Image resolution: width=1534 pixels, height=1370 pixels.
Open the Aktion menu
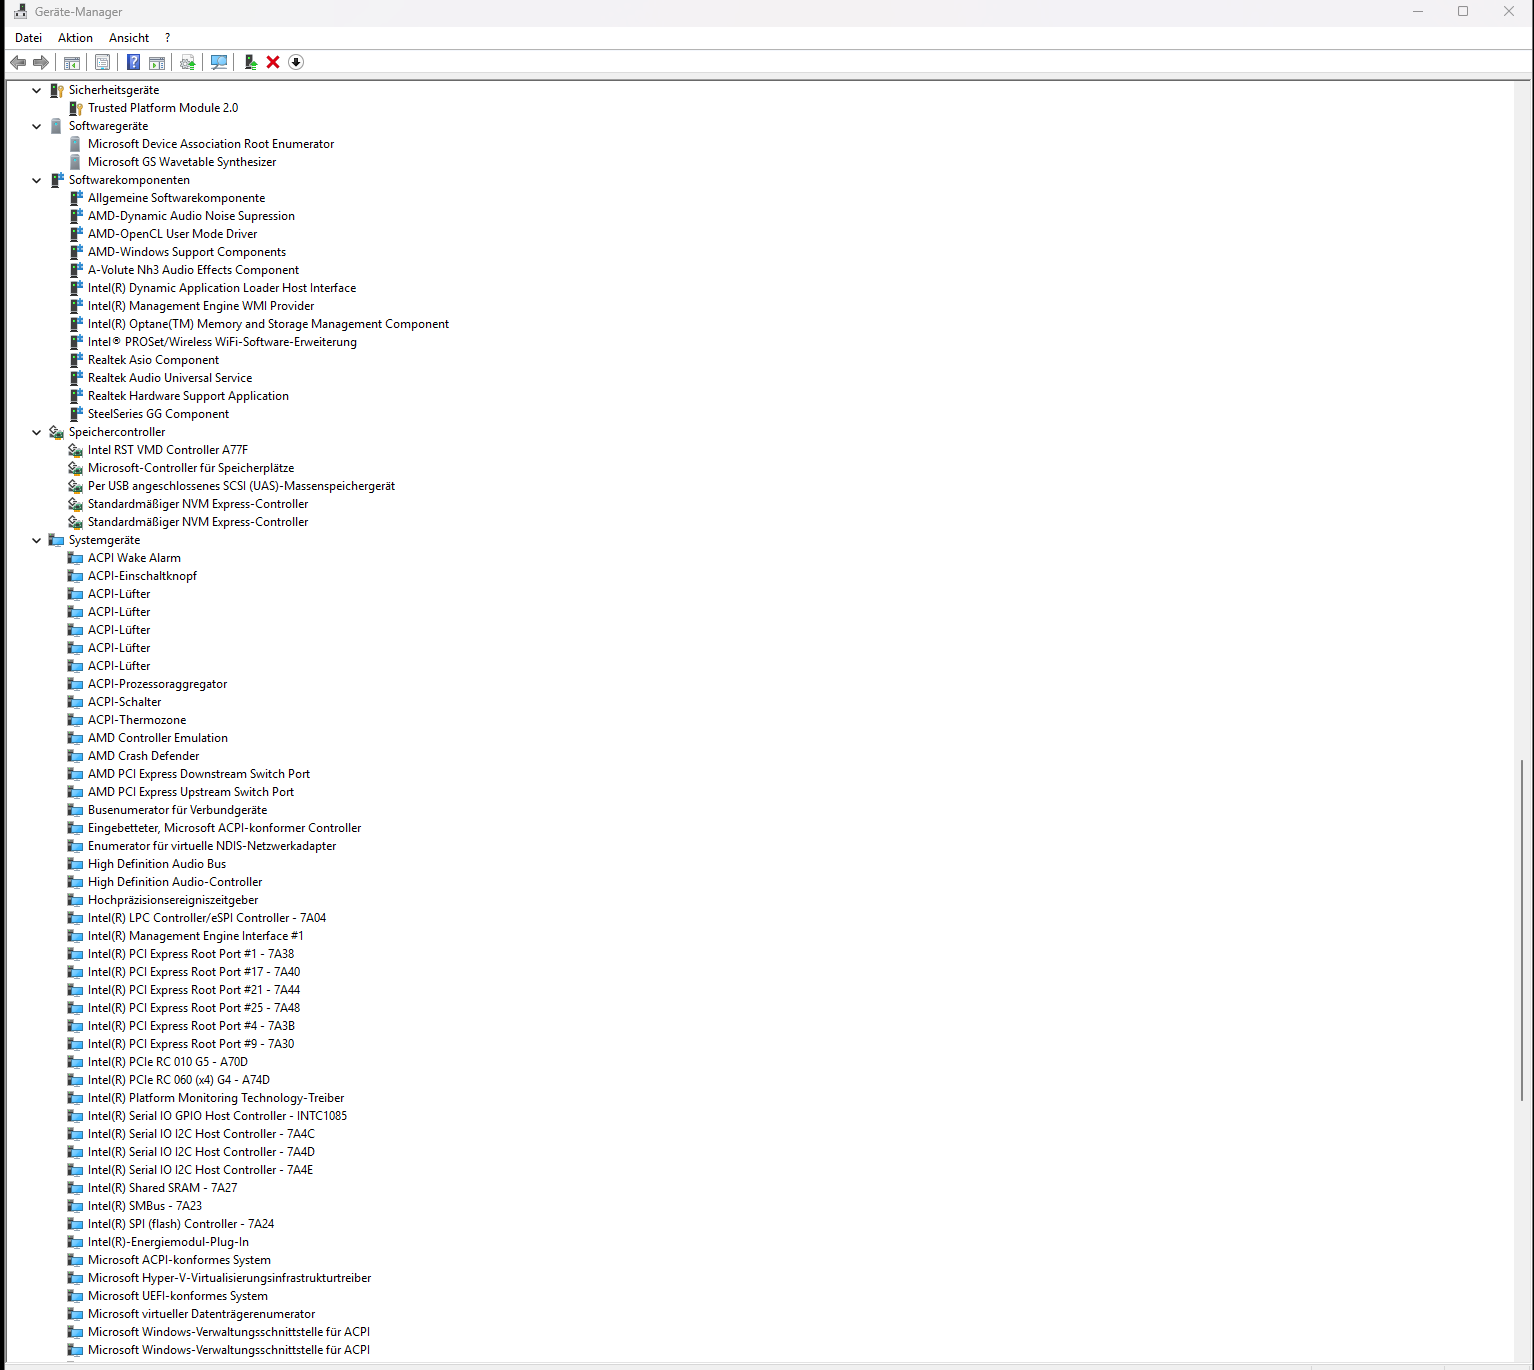coord(75,38)
